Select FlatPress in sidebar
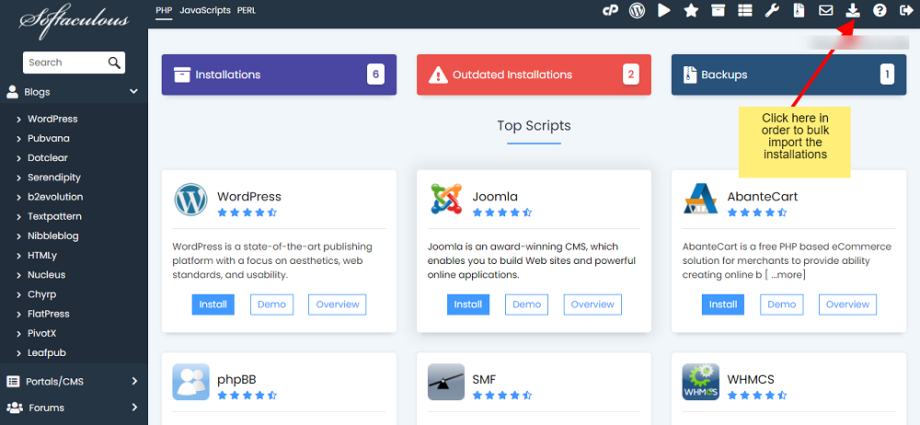Screen dimensions: 920x425 pos(48,313)
